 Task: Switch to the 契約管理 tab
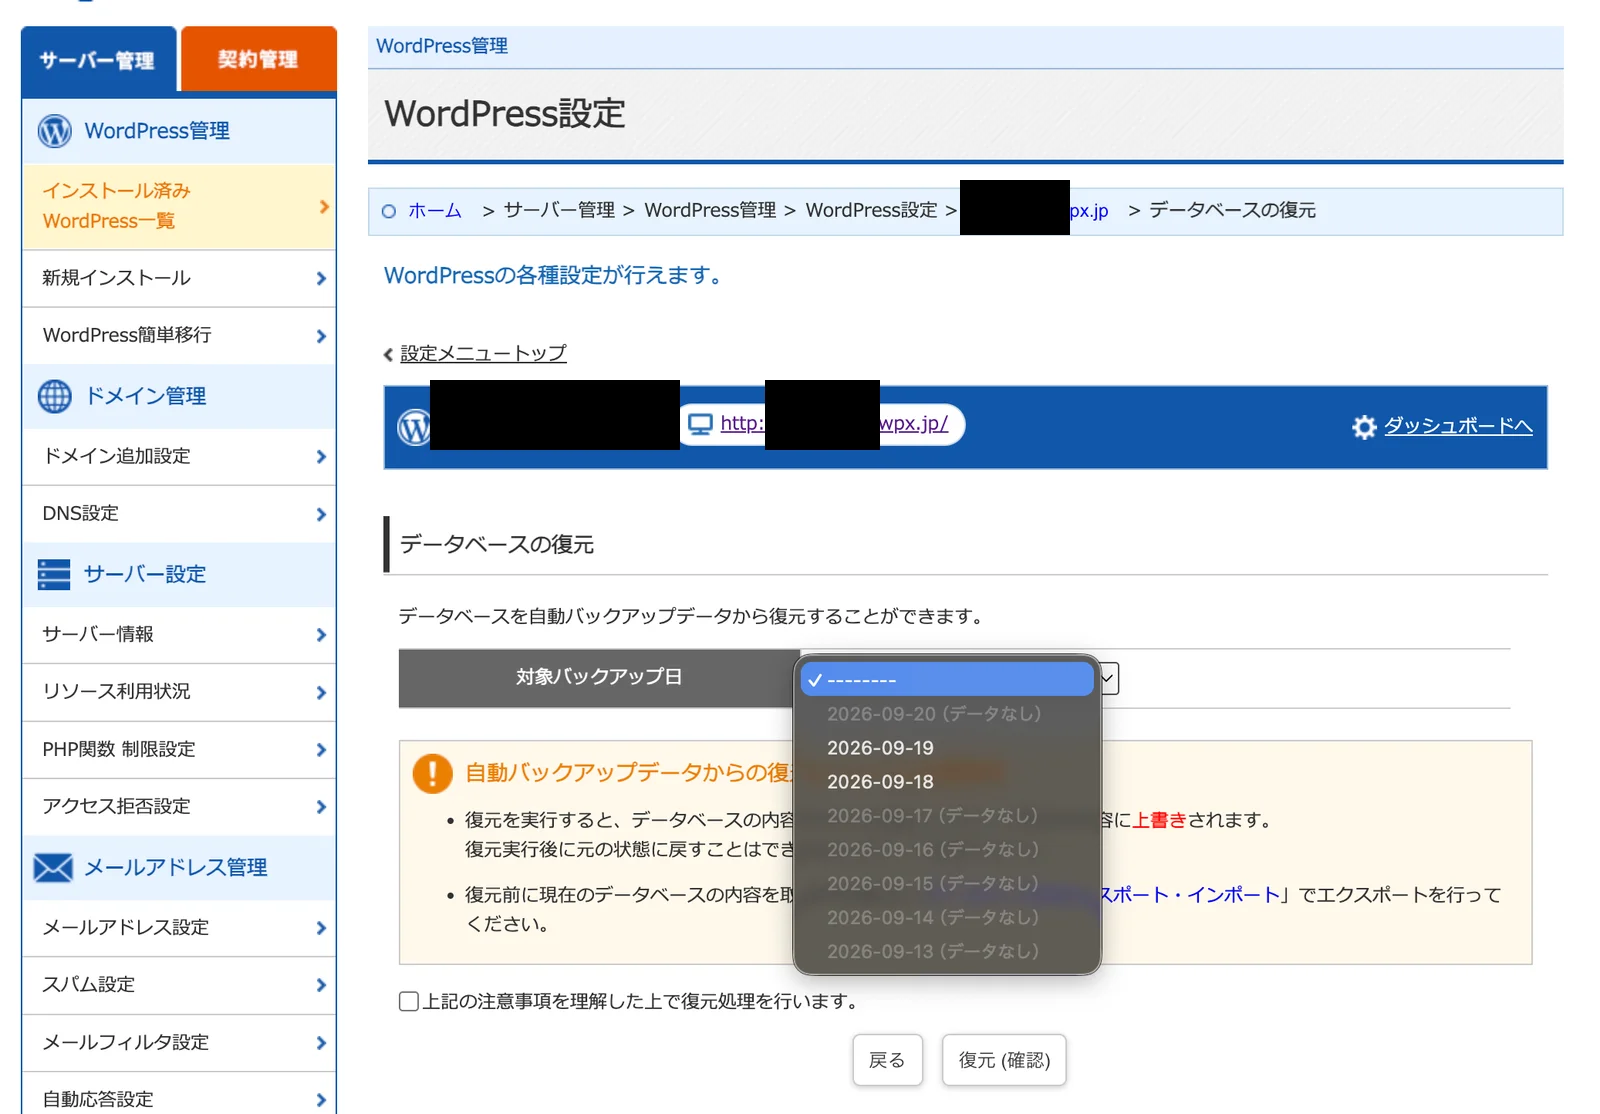coord(258,59)
